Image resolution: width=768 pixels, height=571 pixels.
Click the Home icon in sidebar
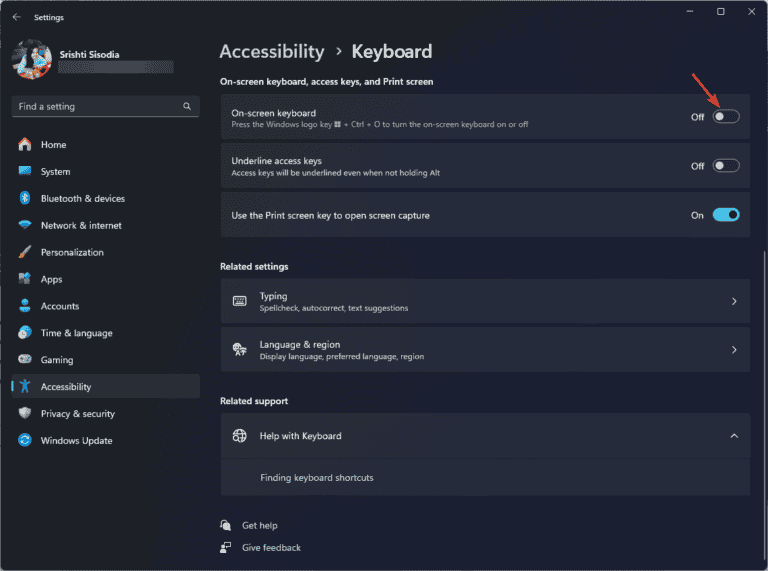point(25,145)
